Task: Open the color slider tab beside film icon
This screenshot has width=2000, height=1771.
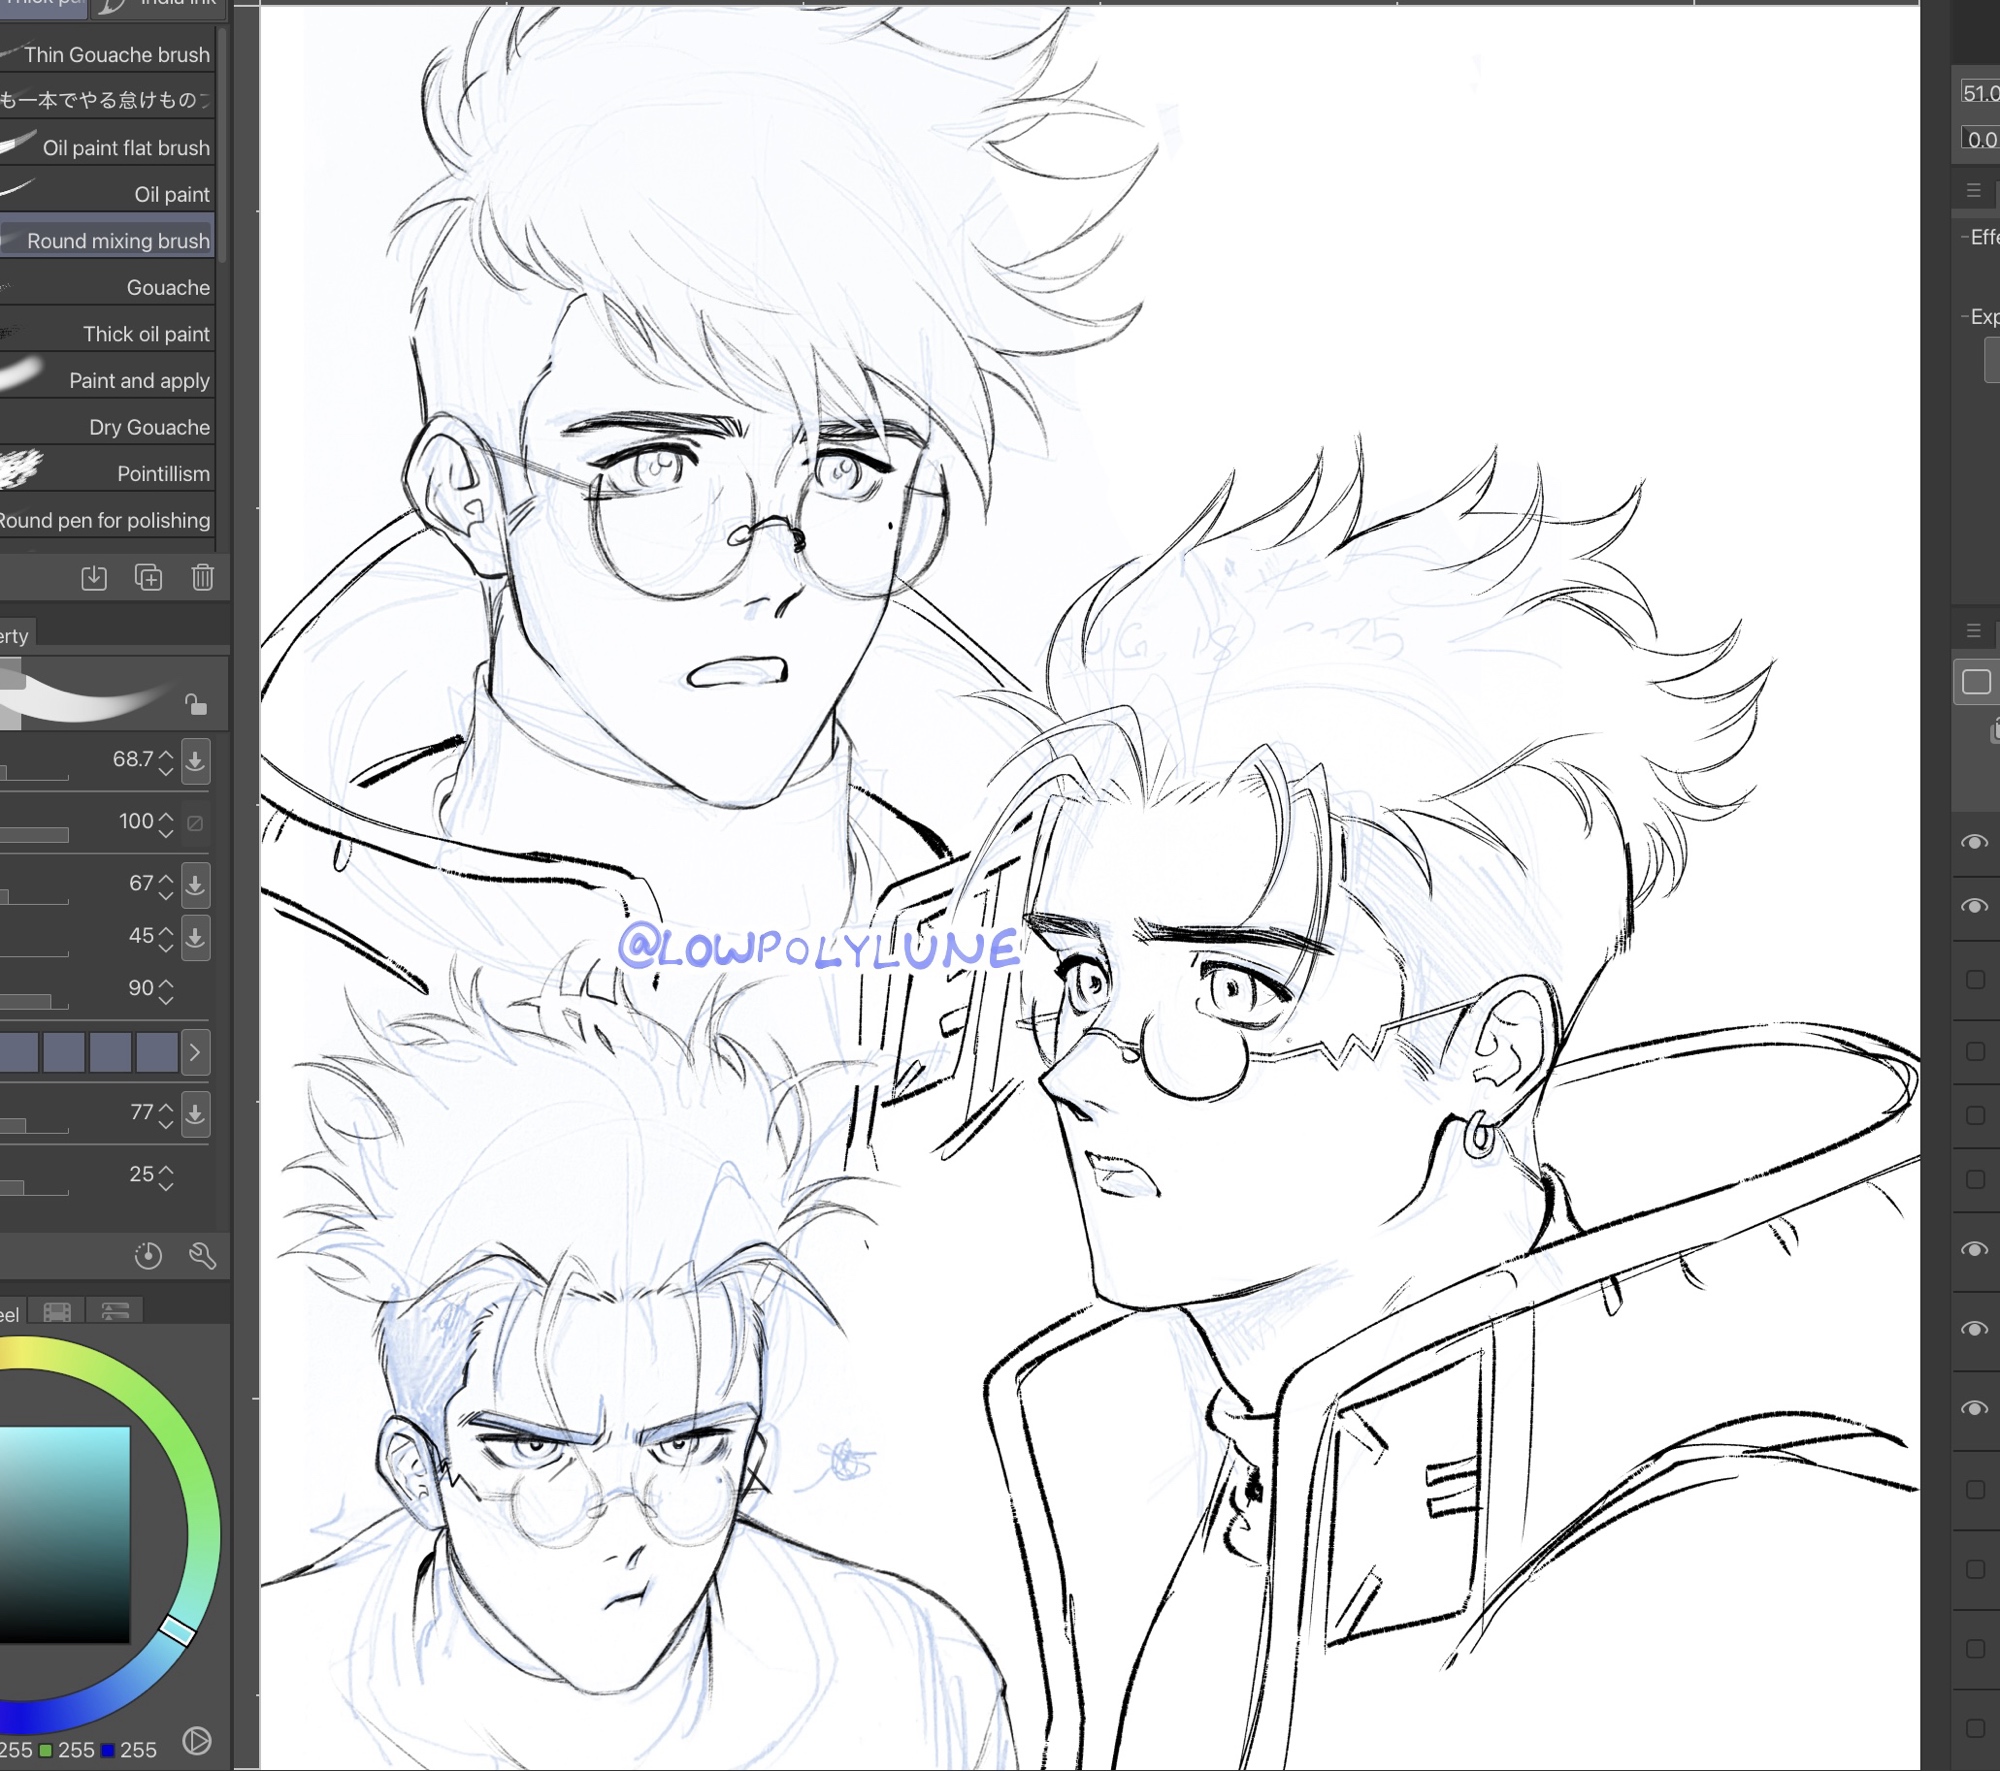Action: pos(115,1312)
